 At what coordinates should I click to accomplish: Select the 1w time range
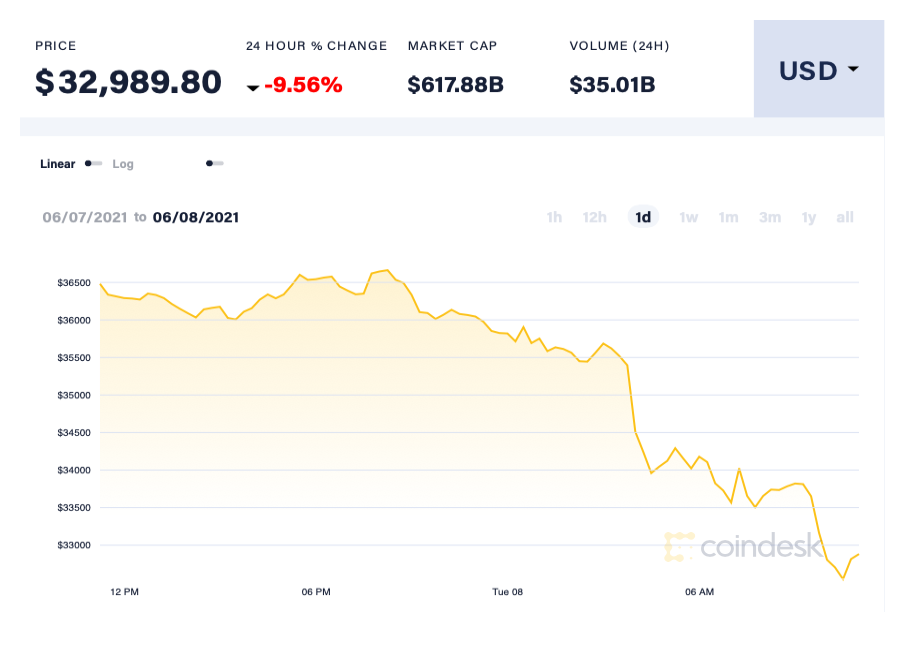[688, 217]
